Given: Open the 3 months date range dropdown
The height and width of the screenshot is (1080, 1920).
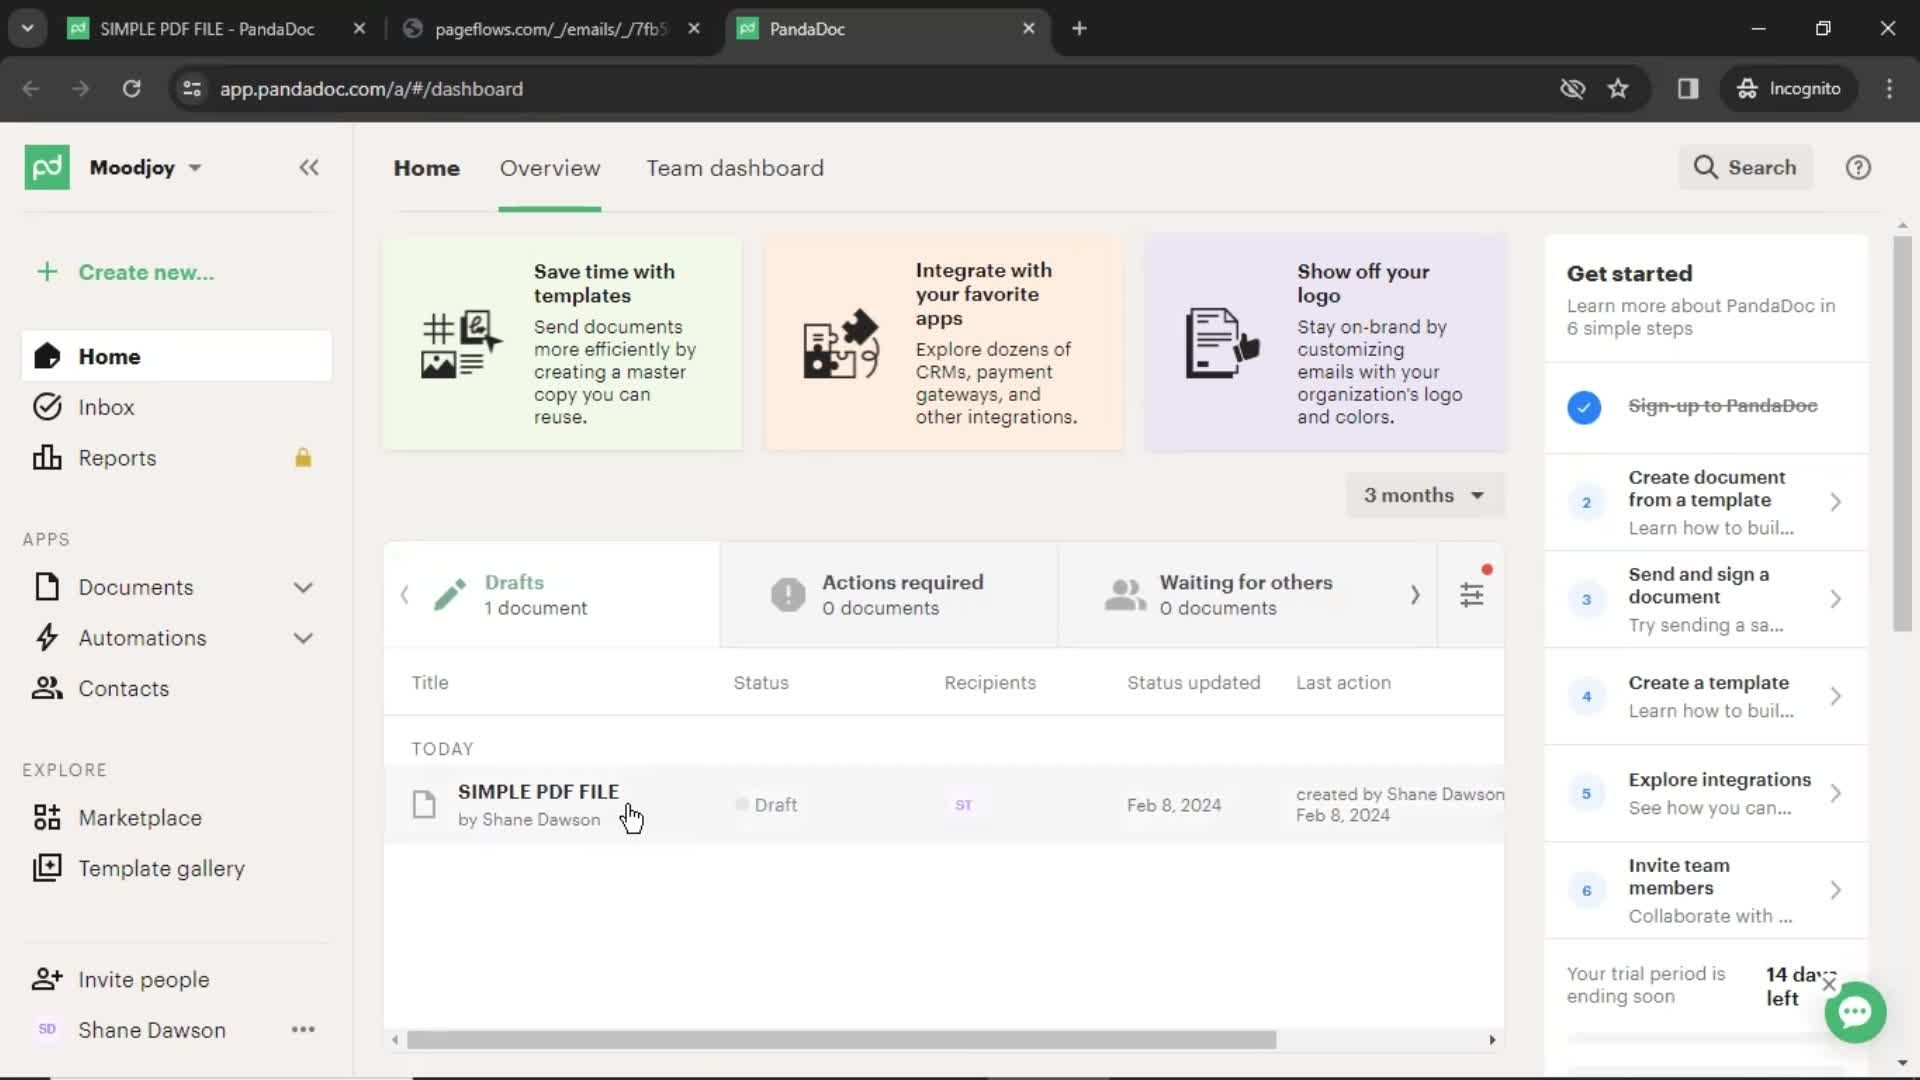Looking at the screenshot, I should pos(1422,495).
